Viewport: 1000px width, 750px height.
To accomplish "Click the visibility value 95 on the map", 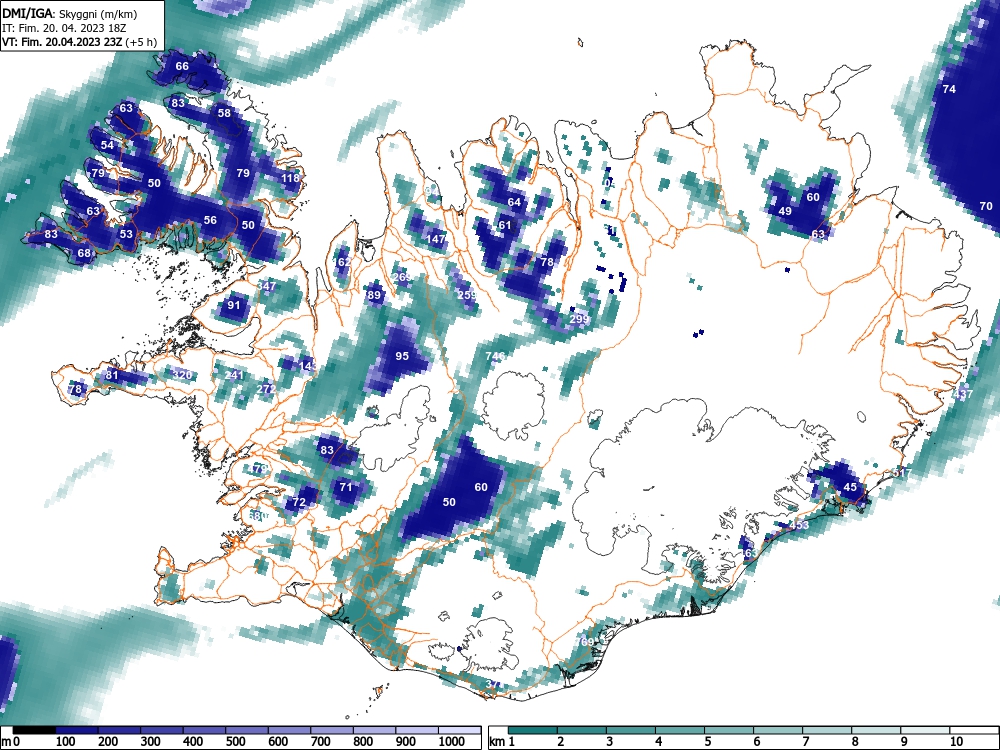I will (x=402, y=356).
